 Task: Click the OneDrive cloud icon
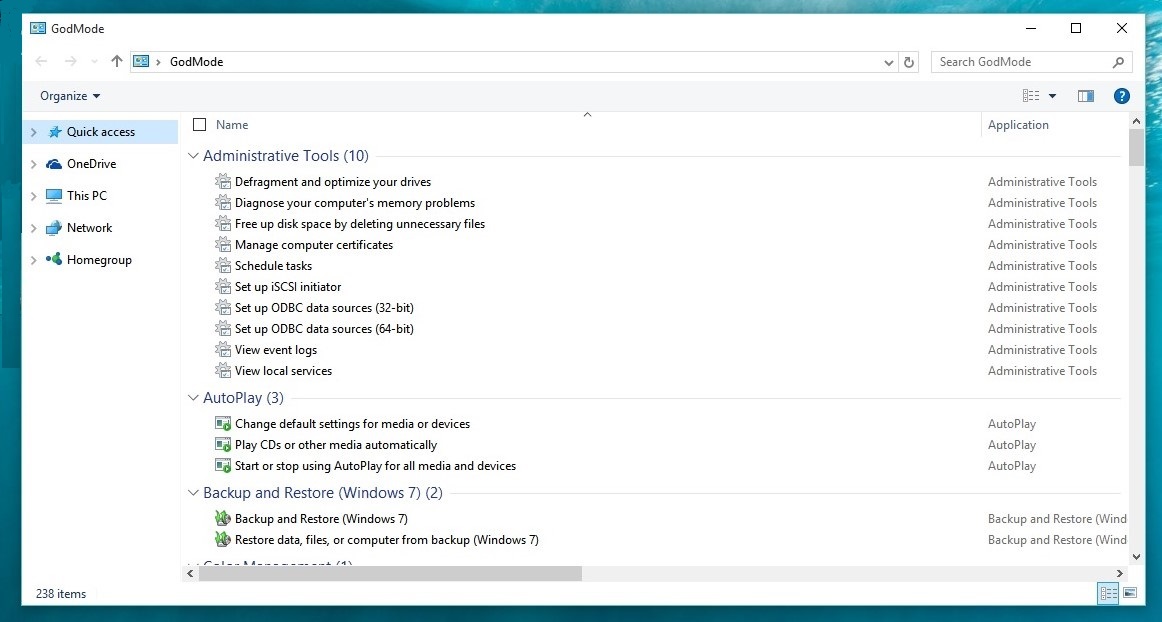point(54,164)
